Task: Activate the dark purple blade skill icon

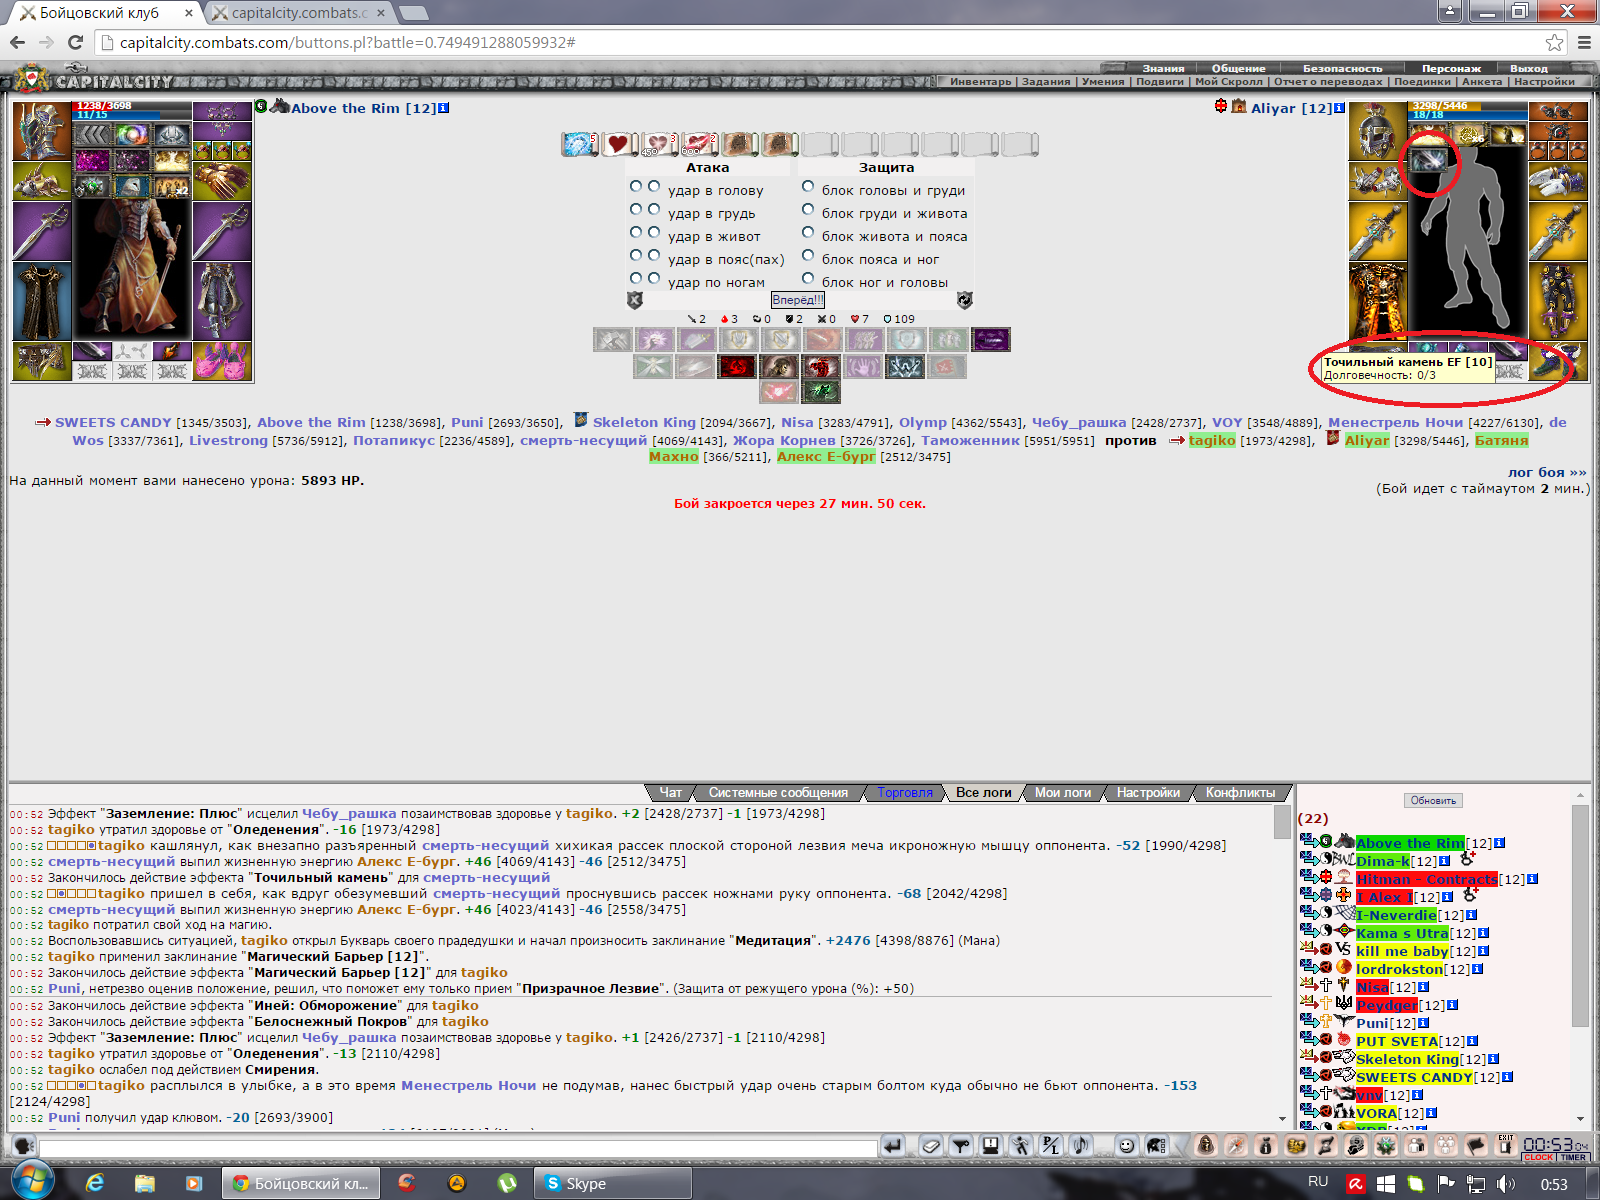Action: pos(991,339)
